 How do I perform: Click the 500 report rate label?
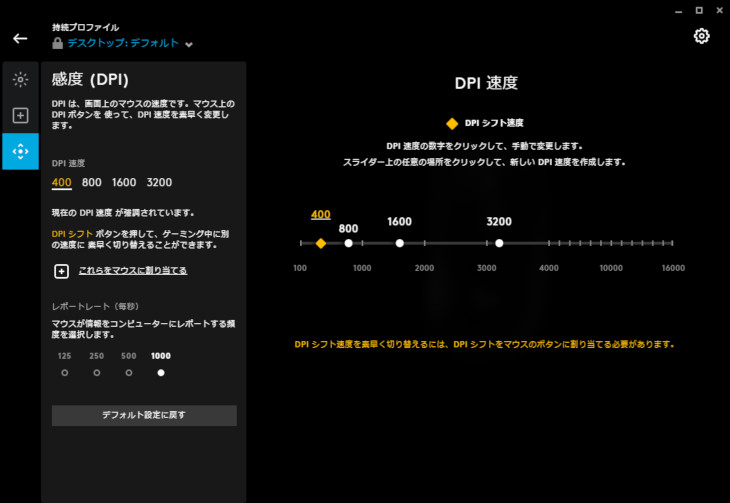point(128,356)
